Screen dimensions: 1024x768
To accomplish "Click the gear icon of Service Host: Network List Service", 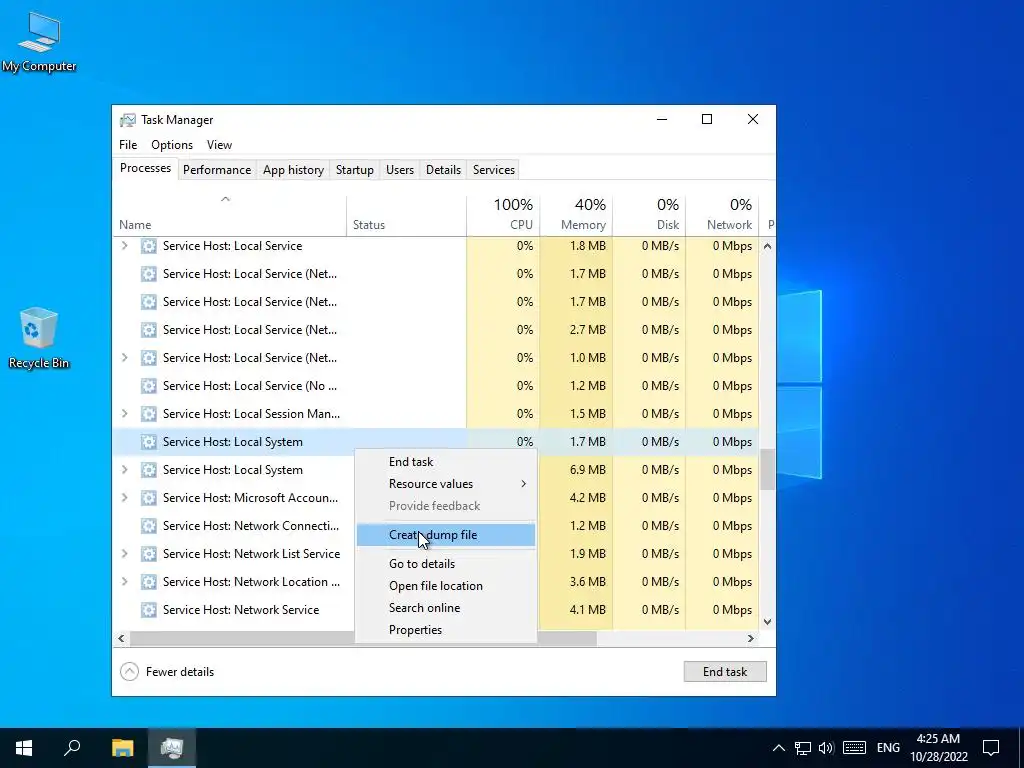I will pyautogui.click(x=149, y=554).
